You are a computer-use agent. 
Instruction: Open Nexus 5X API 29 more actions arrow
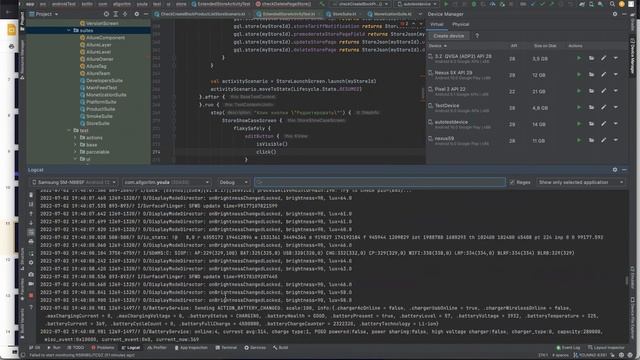point(616,75)
